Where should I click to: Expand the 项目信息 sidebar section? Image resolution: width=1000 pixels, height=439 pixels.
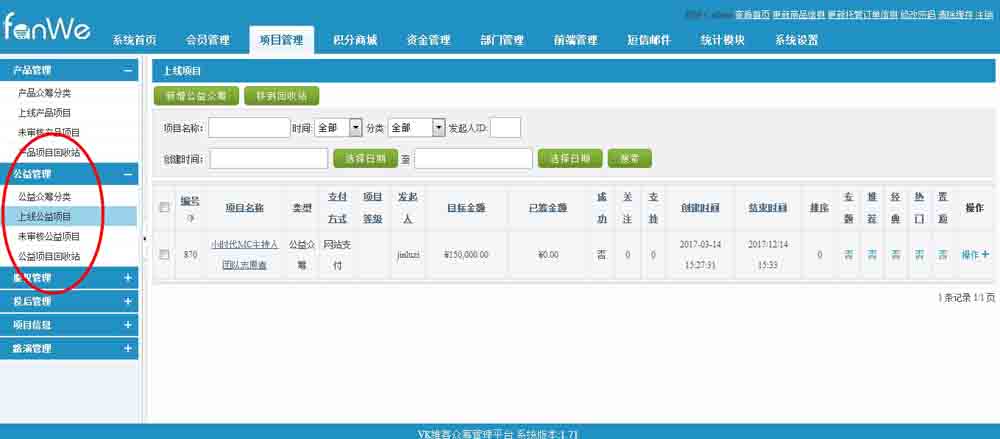pyautogui.click(x=127, y=325)
